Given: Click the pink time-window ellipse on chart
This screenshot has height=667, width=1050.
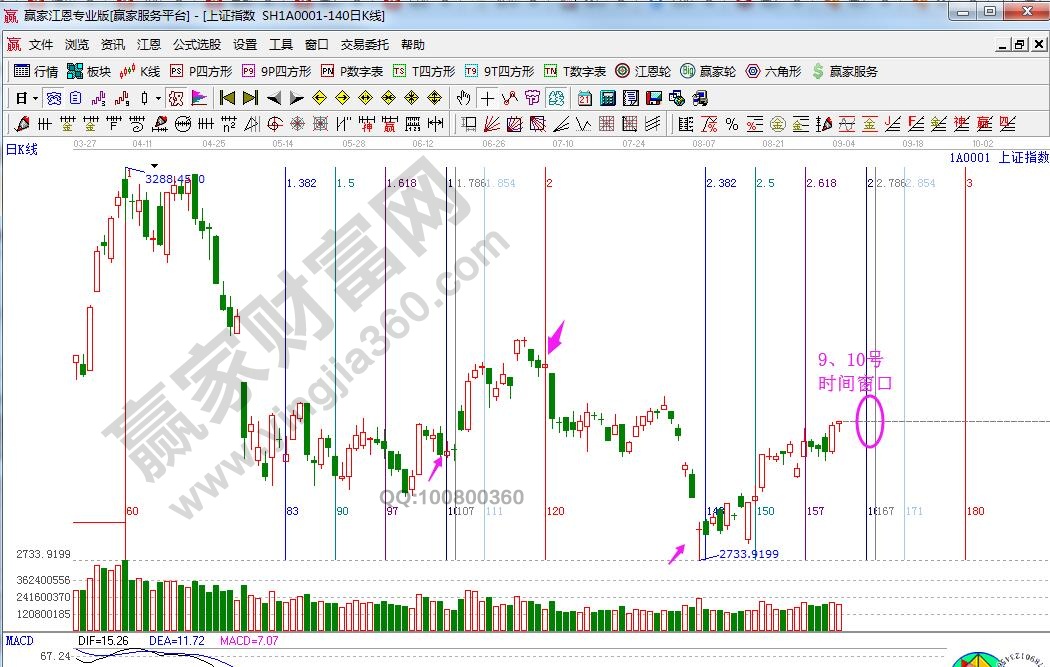Looking at the screenshot, I should coord(870,421).
